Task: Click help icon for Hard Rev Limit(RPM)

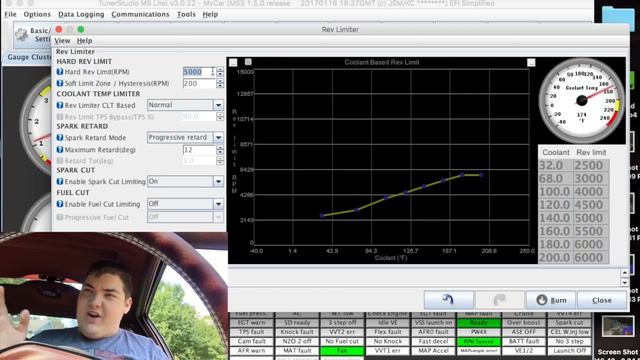Action: pyautogui.click(x=60, y=72)
